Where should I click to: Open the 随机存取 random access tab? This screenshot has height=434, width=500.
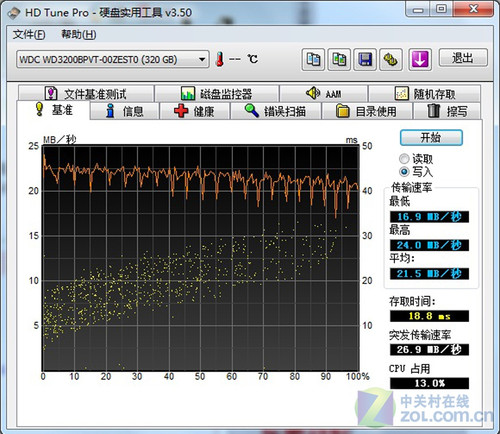pyautogui.click(x=425, y=94)
